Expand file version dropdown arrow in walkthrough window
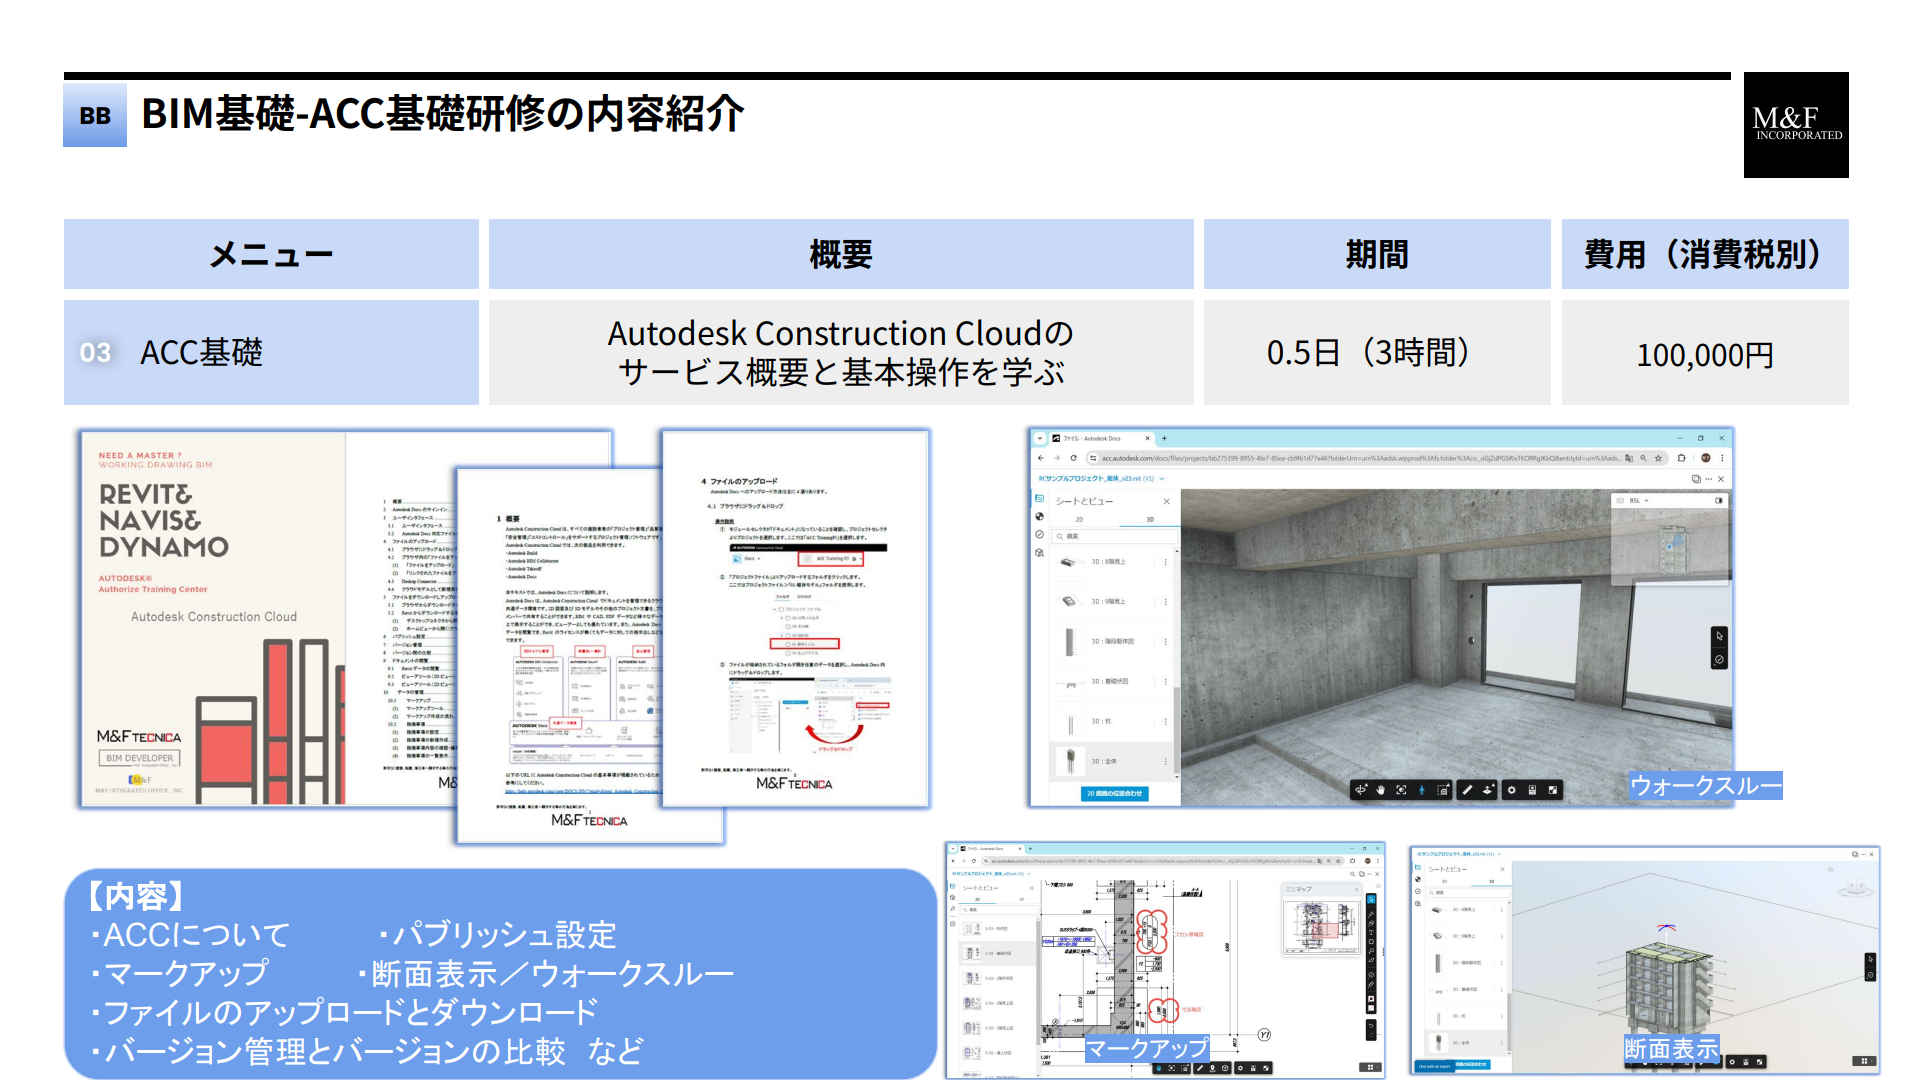Viewport: 1918px width, 1080px height. [1162, 479]
